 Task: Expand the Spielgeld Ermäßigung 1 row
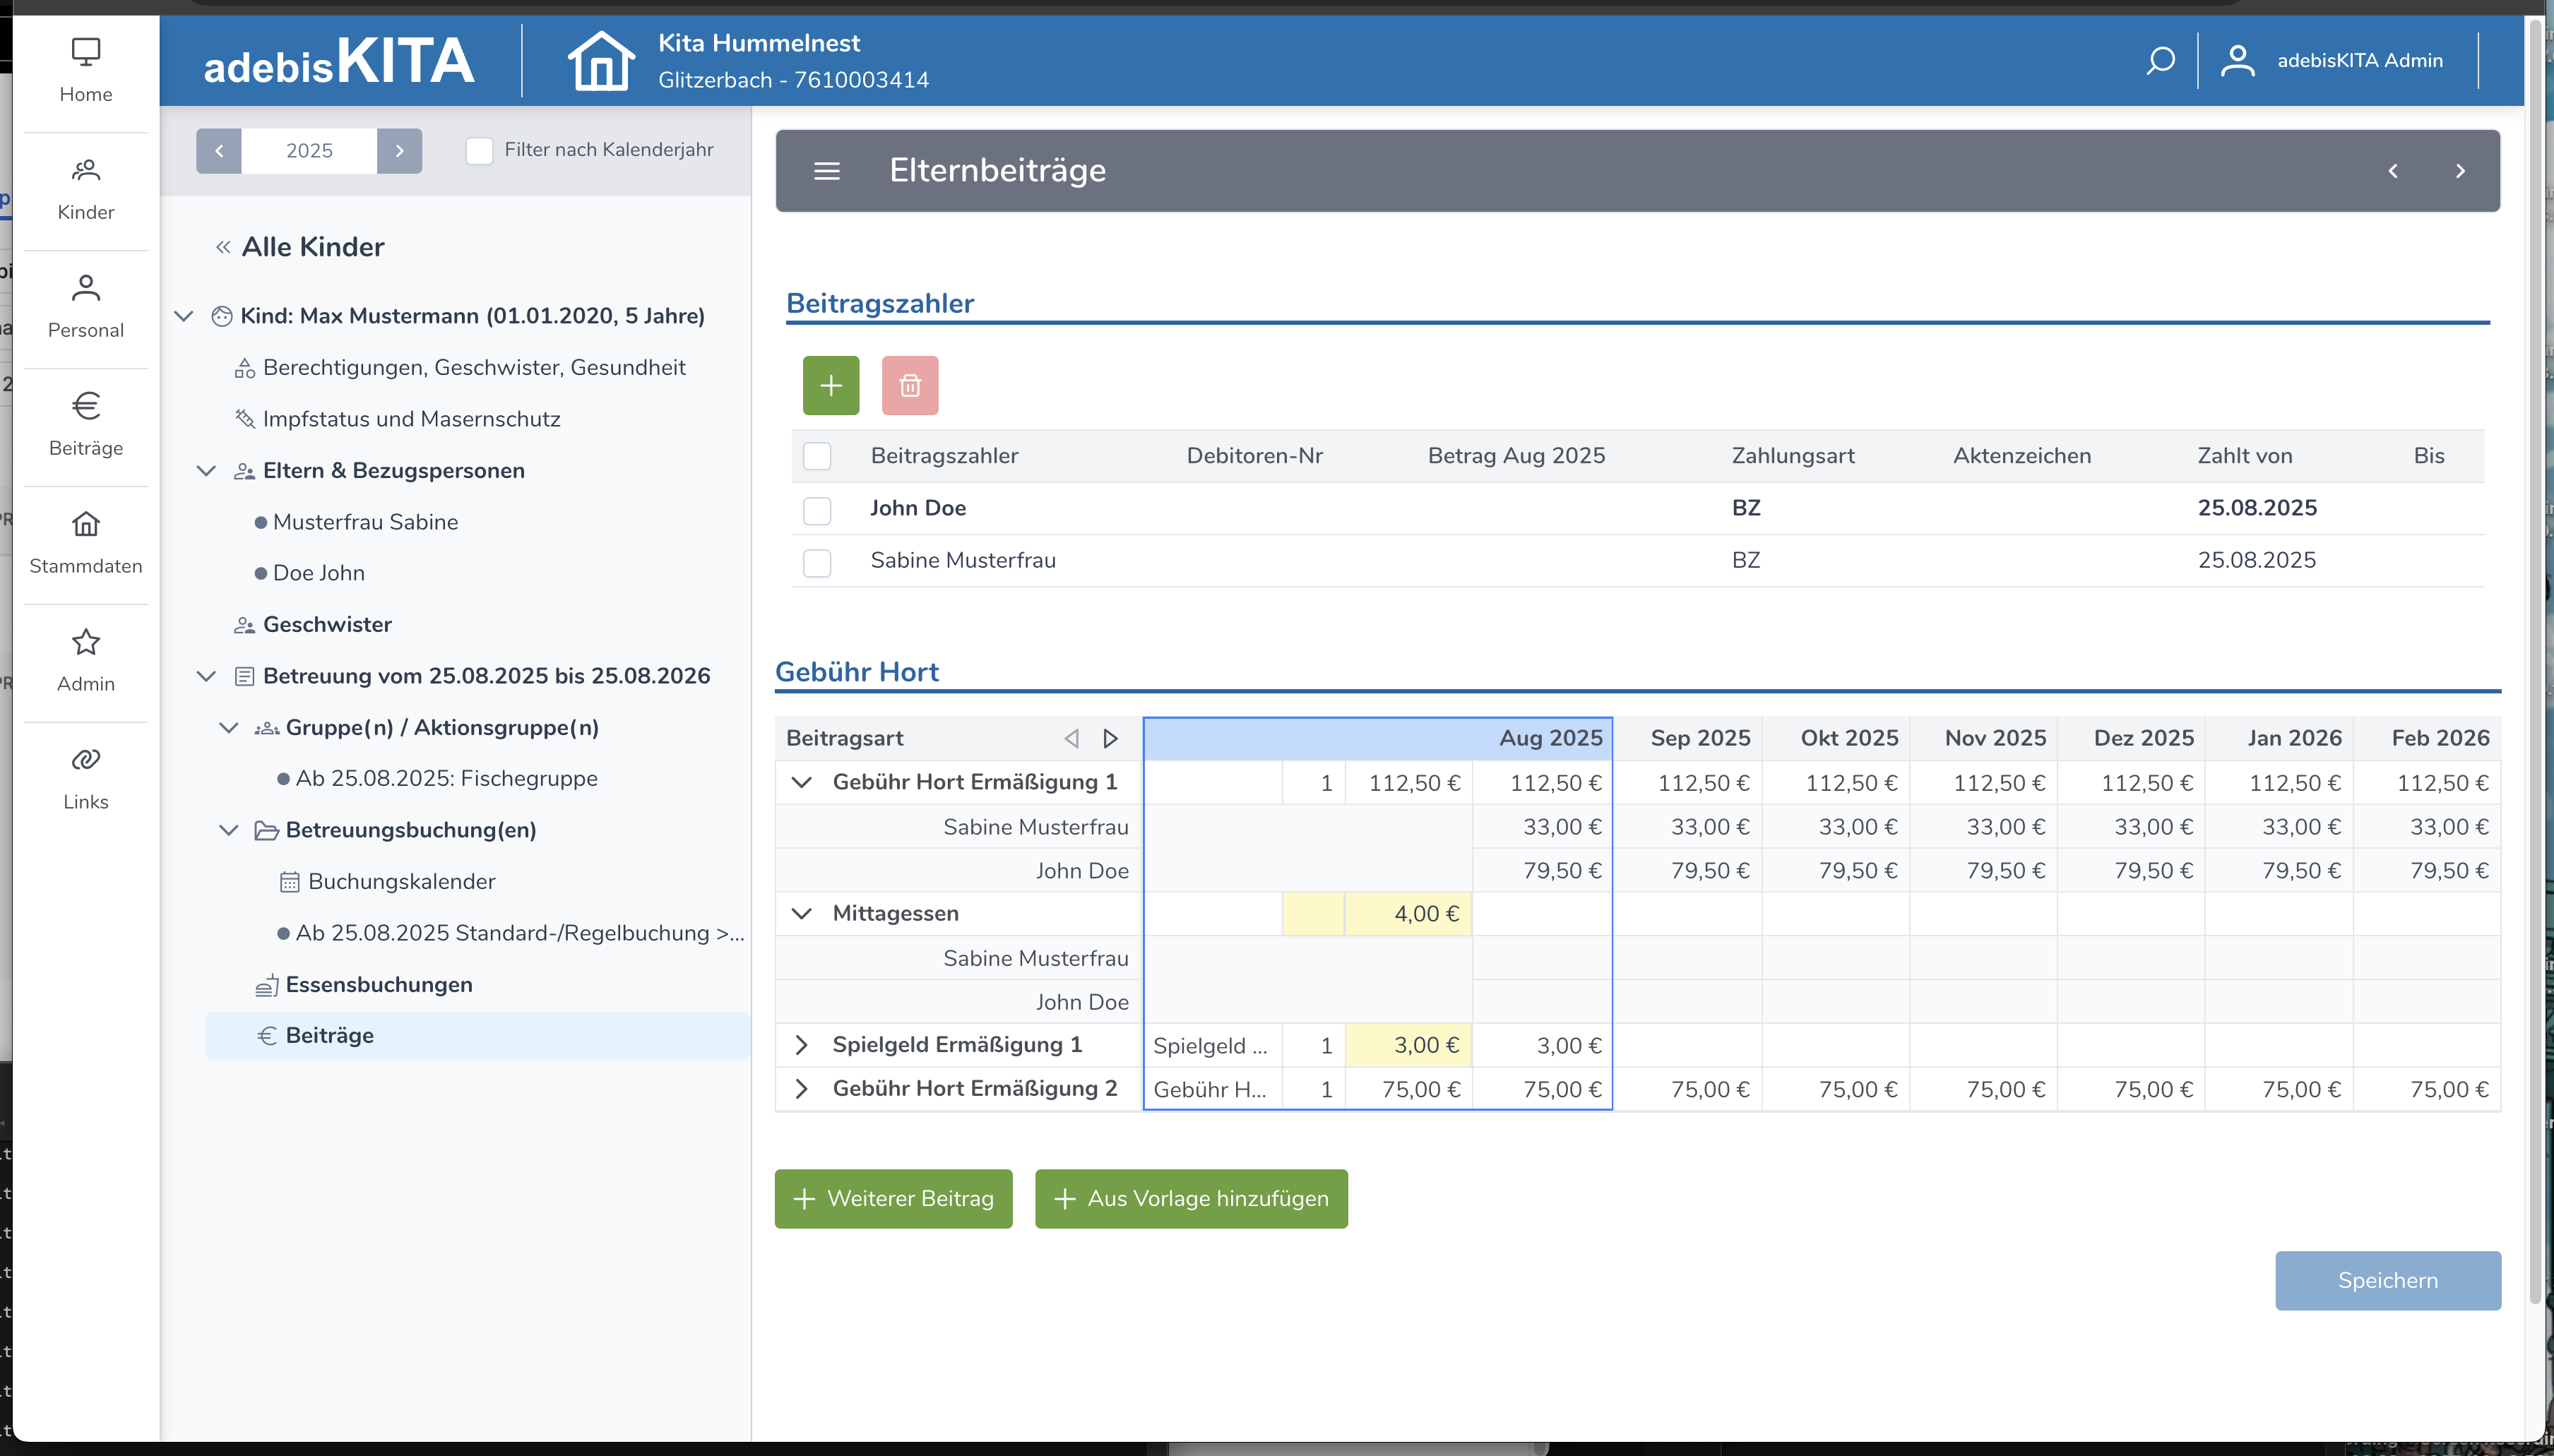tap(801, 1045)
